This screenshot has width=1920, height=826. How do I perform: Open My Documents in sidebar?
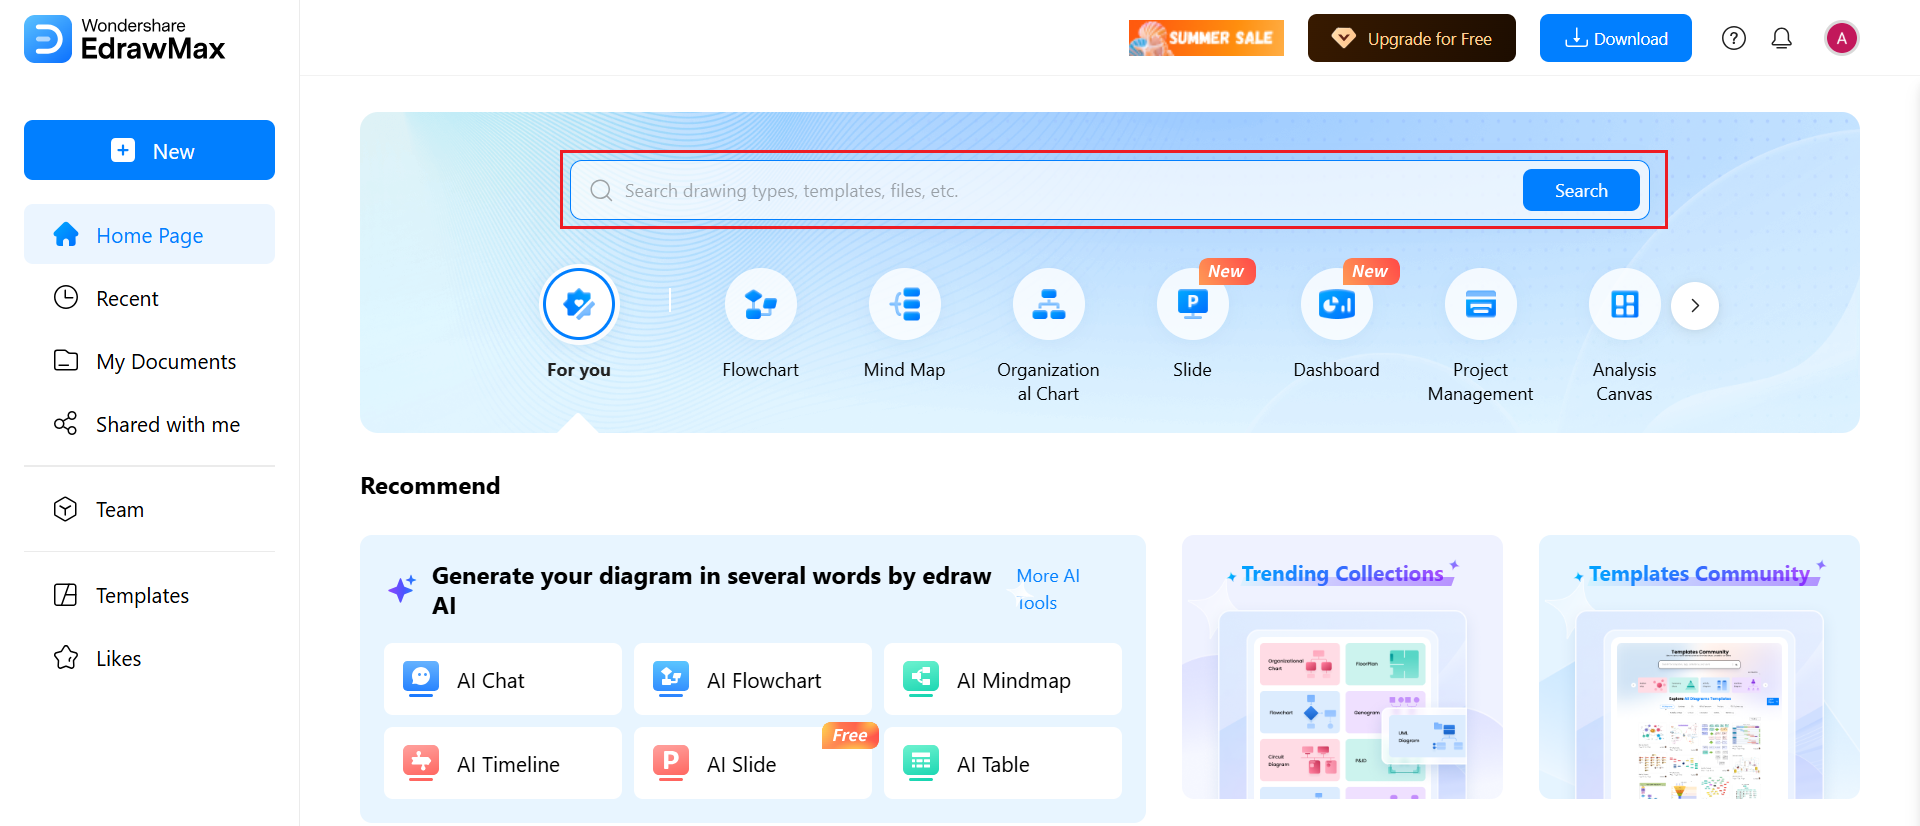[x=149, y=361]
